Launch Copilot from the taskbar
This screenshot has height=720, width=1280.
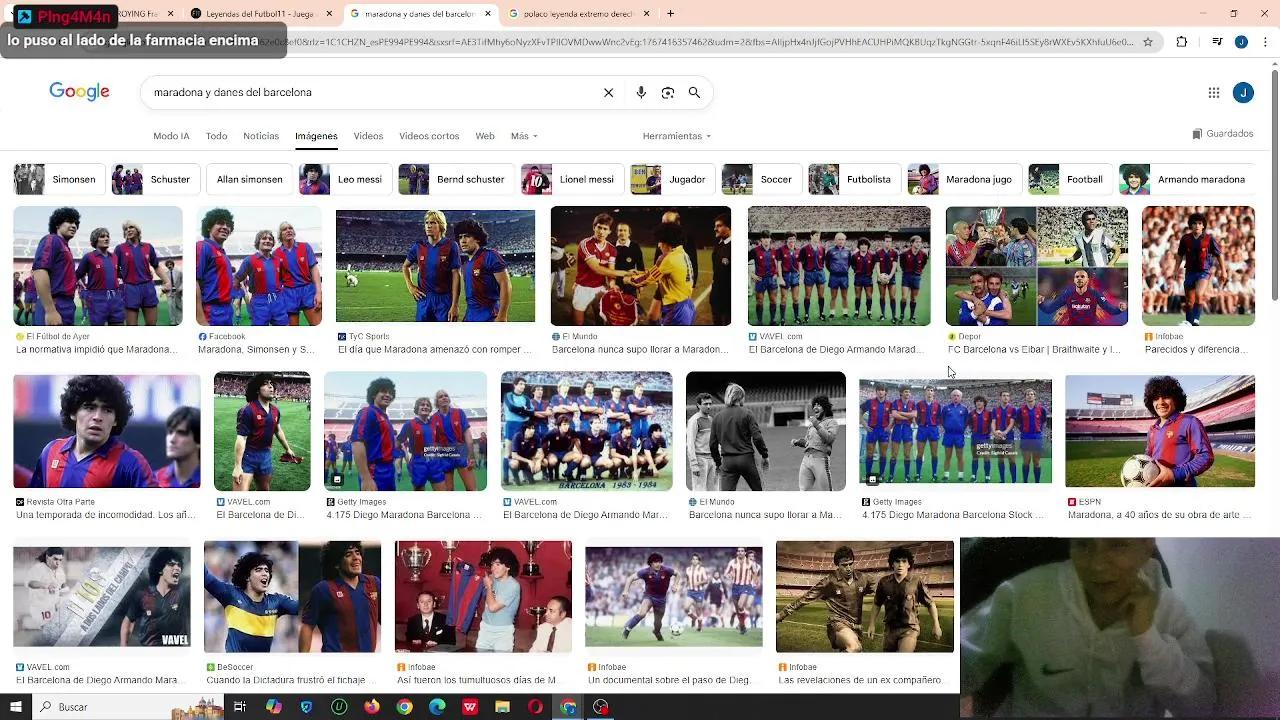click(x=273, y=707)
